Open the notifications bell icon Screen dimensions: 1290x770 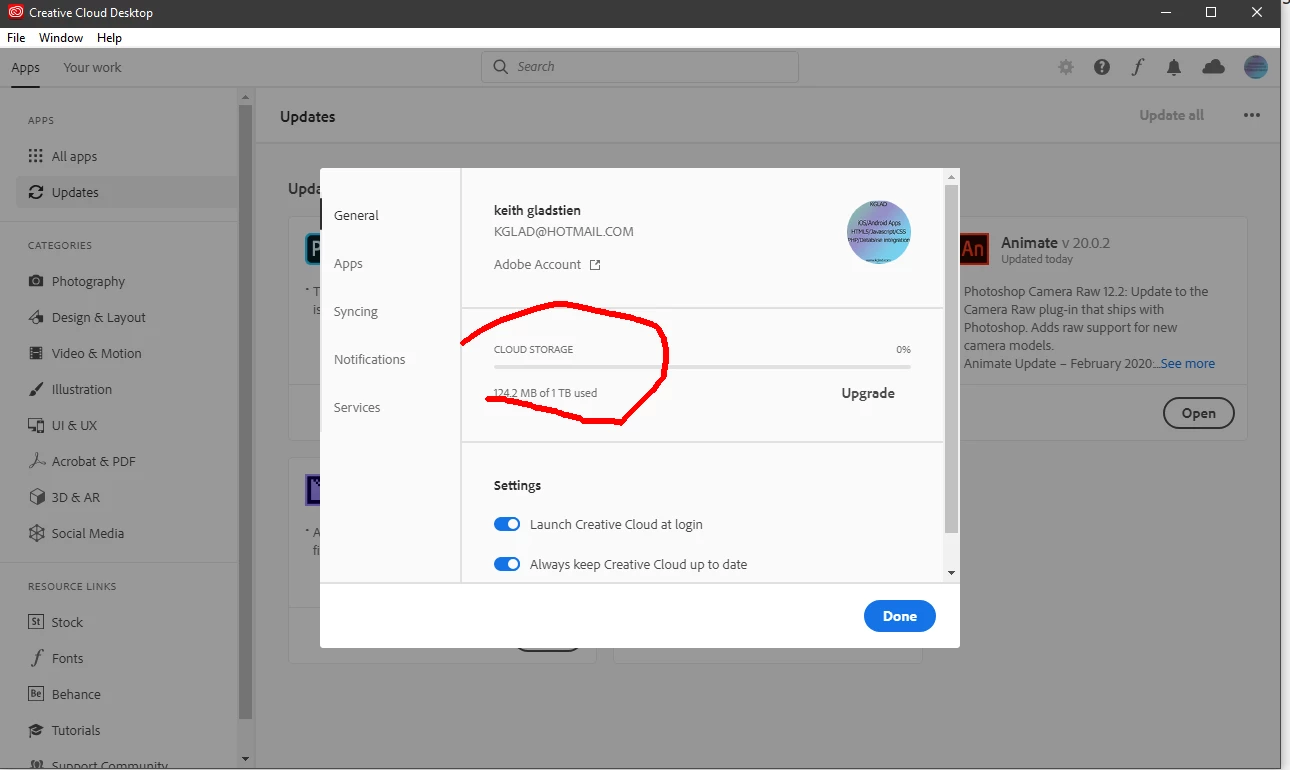pyautogui.click(x=1174, y=67)
